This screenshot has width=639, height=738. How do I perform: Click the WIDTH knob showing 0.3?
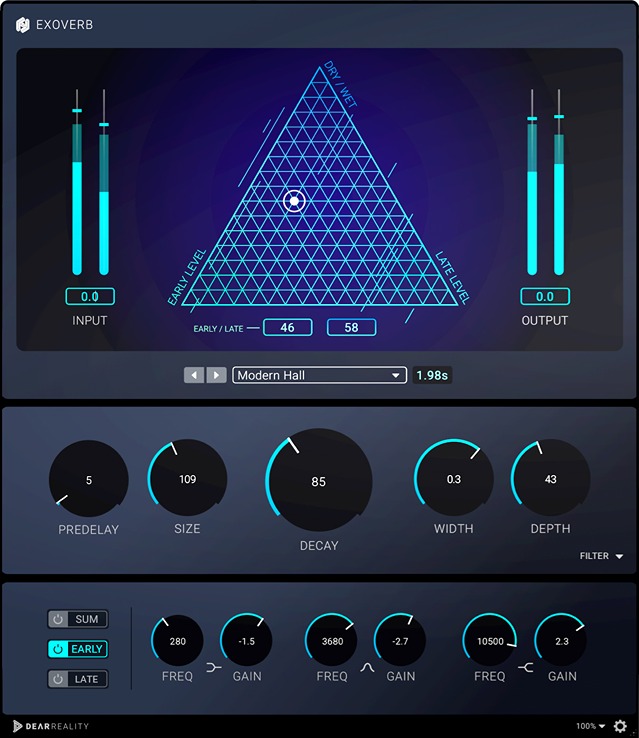click(x=454, y=478)
